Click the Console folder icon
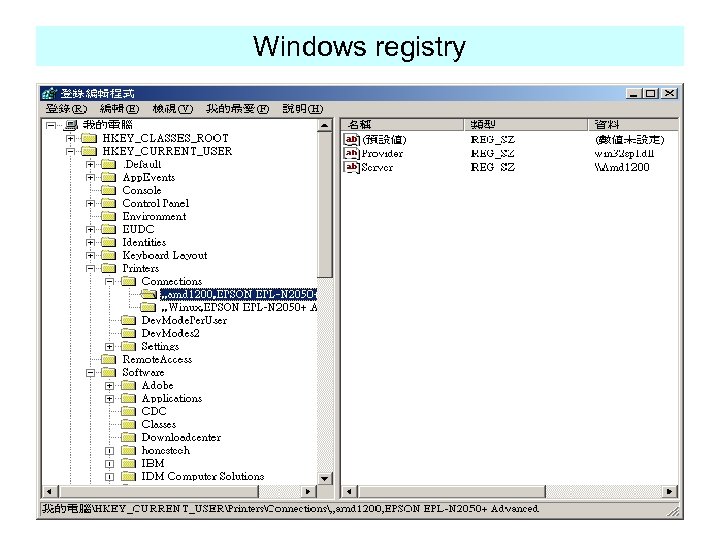The height and width of the screenshot is (540, 720). point(108,190)
